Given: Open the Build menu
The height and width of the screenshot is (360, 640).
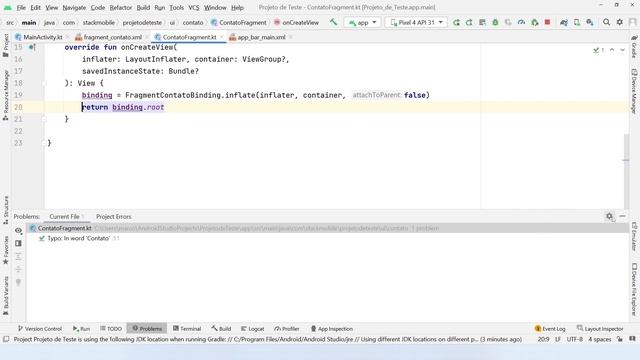Looking at the screenshot, I should pos(143,7).
